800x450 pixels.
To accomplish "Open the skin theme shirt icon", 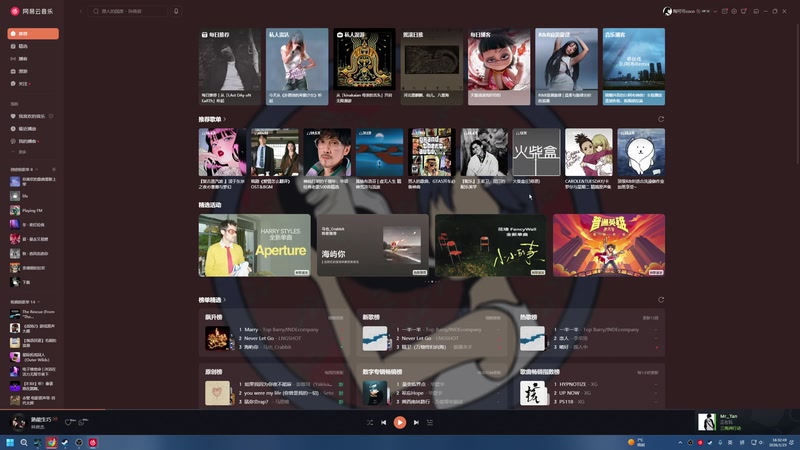I will point(744,11).
